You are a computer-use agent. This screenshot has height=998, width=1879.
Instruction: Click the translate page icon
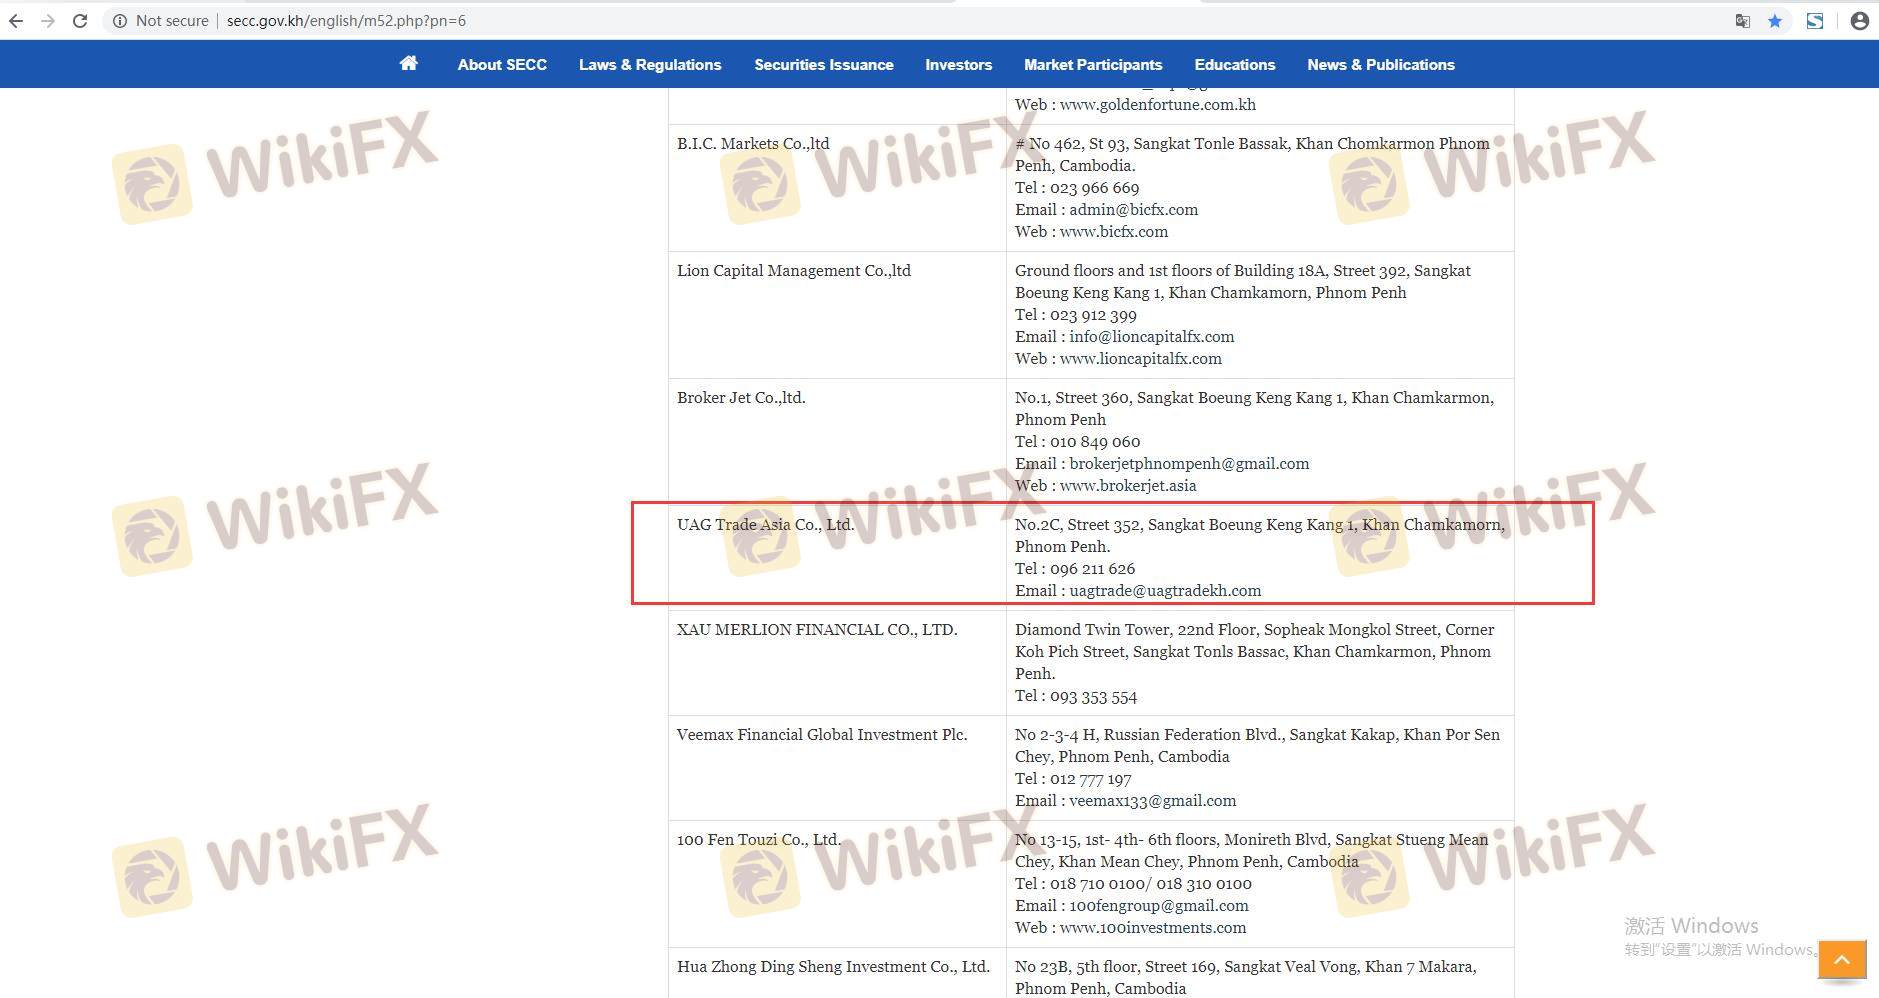[1742, 21]
